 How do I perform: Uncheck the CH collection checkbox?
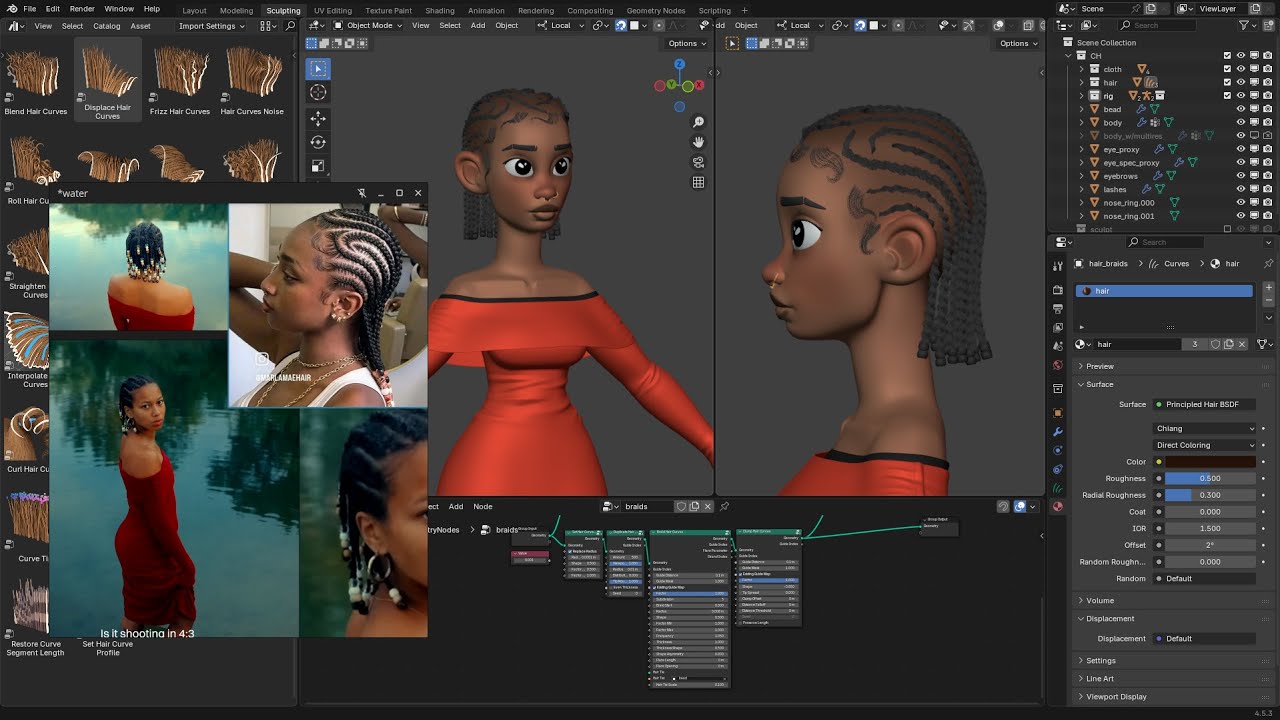tap(1227, 56)
